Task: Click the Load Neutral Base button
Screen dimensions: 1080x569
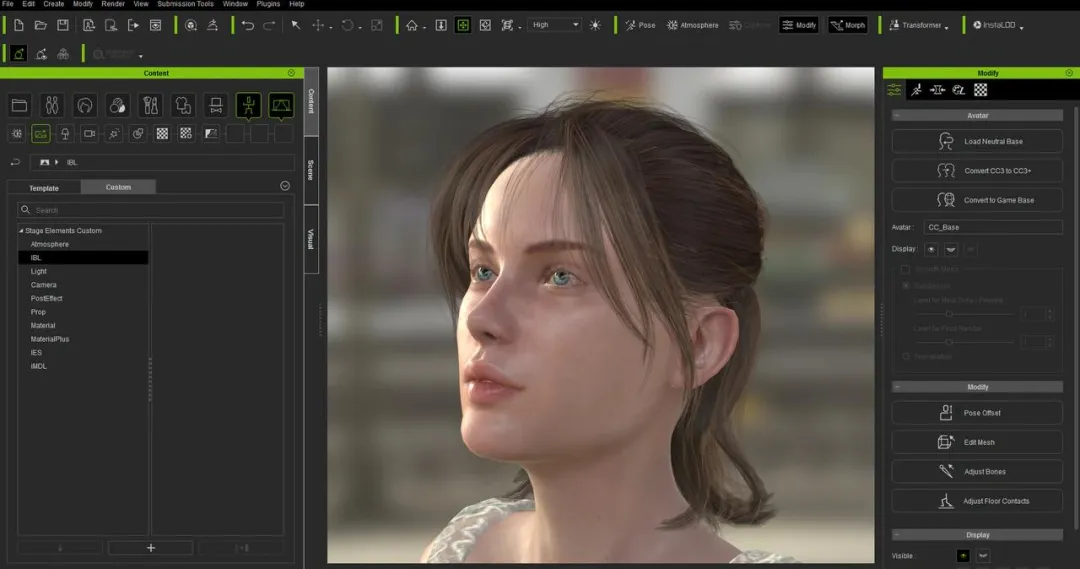Action: click(x=976, y=142)
